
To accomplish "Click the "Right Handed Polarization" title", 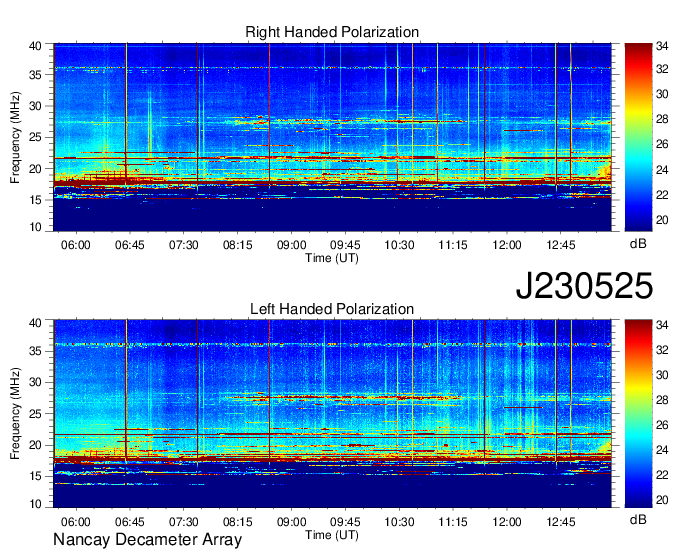I will (x=332, y=32).
